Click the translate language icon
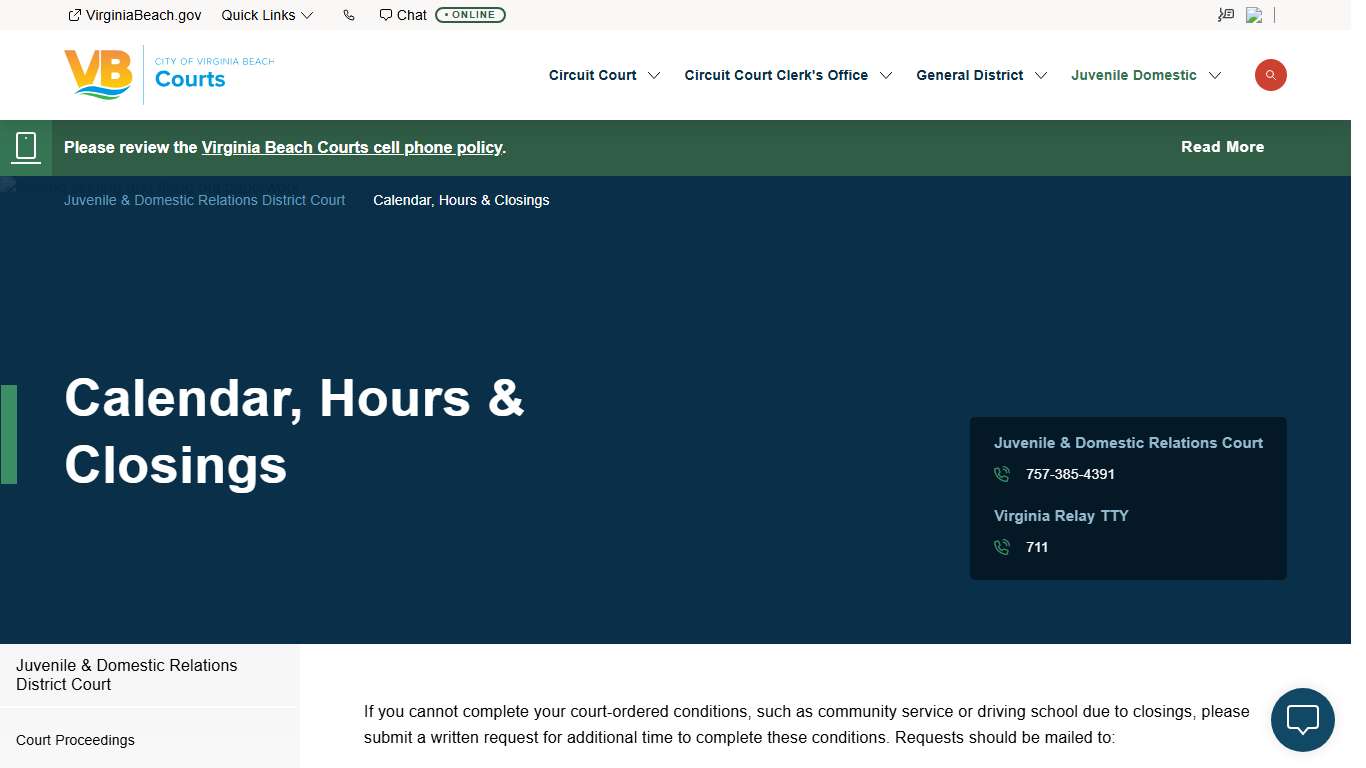The height and width of the screenshot is (768, 1366). tap(1225, 15)
